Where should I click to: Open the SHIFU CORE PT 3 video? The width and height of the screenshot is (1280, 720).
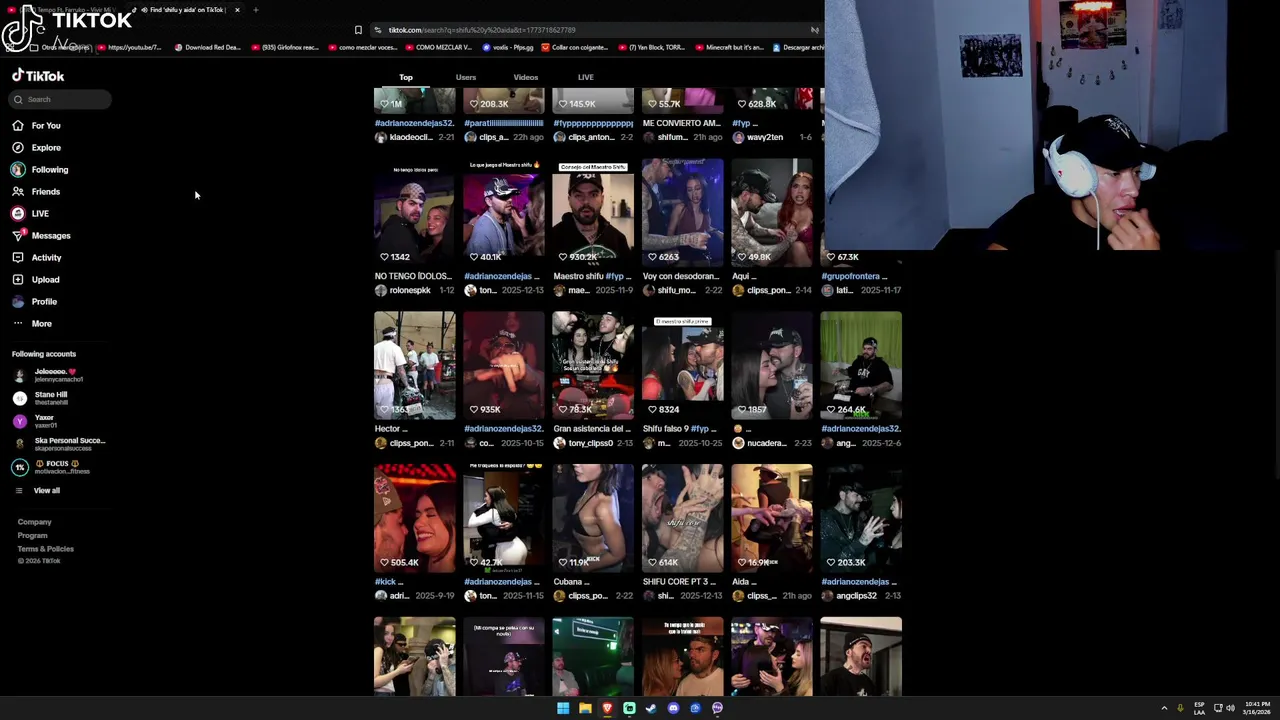pos(682,517)
